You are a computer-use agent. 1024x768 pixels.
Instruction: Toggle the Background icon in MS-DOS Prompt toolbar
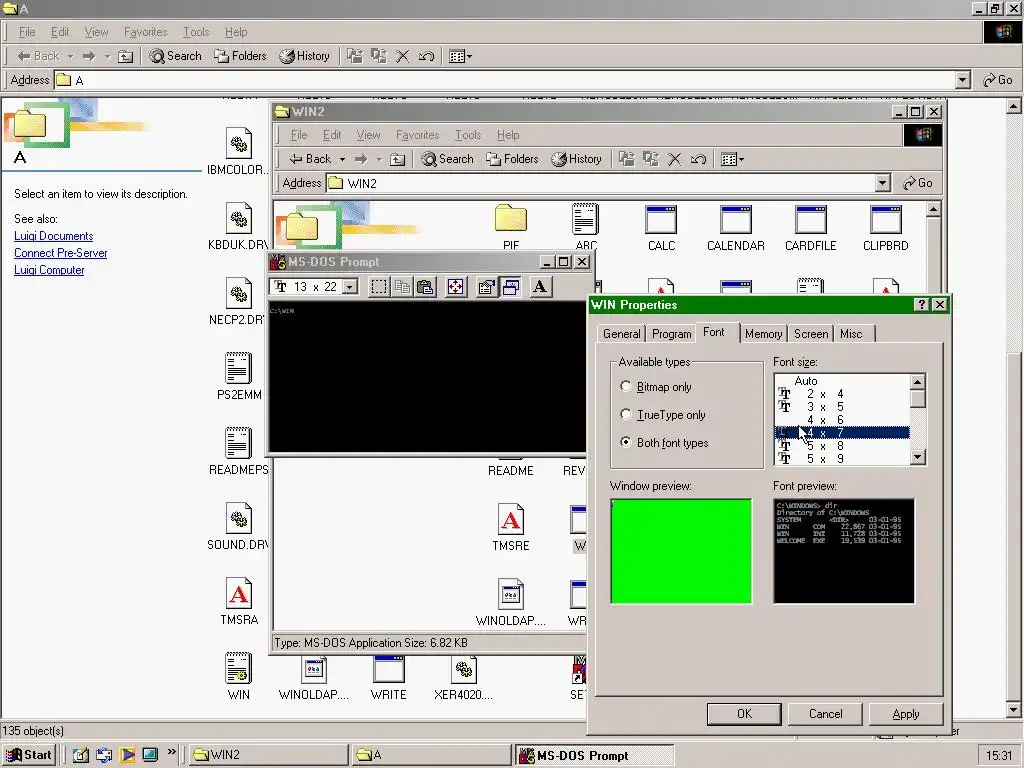[x=511, y=287]
